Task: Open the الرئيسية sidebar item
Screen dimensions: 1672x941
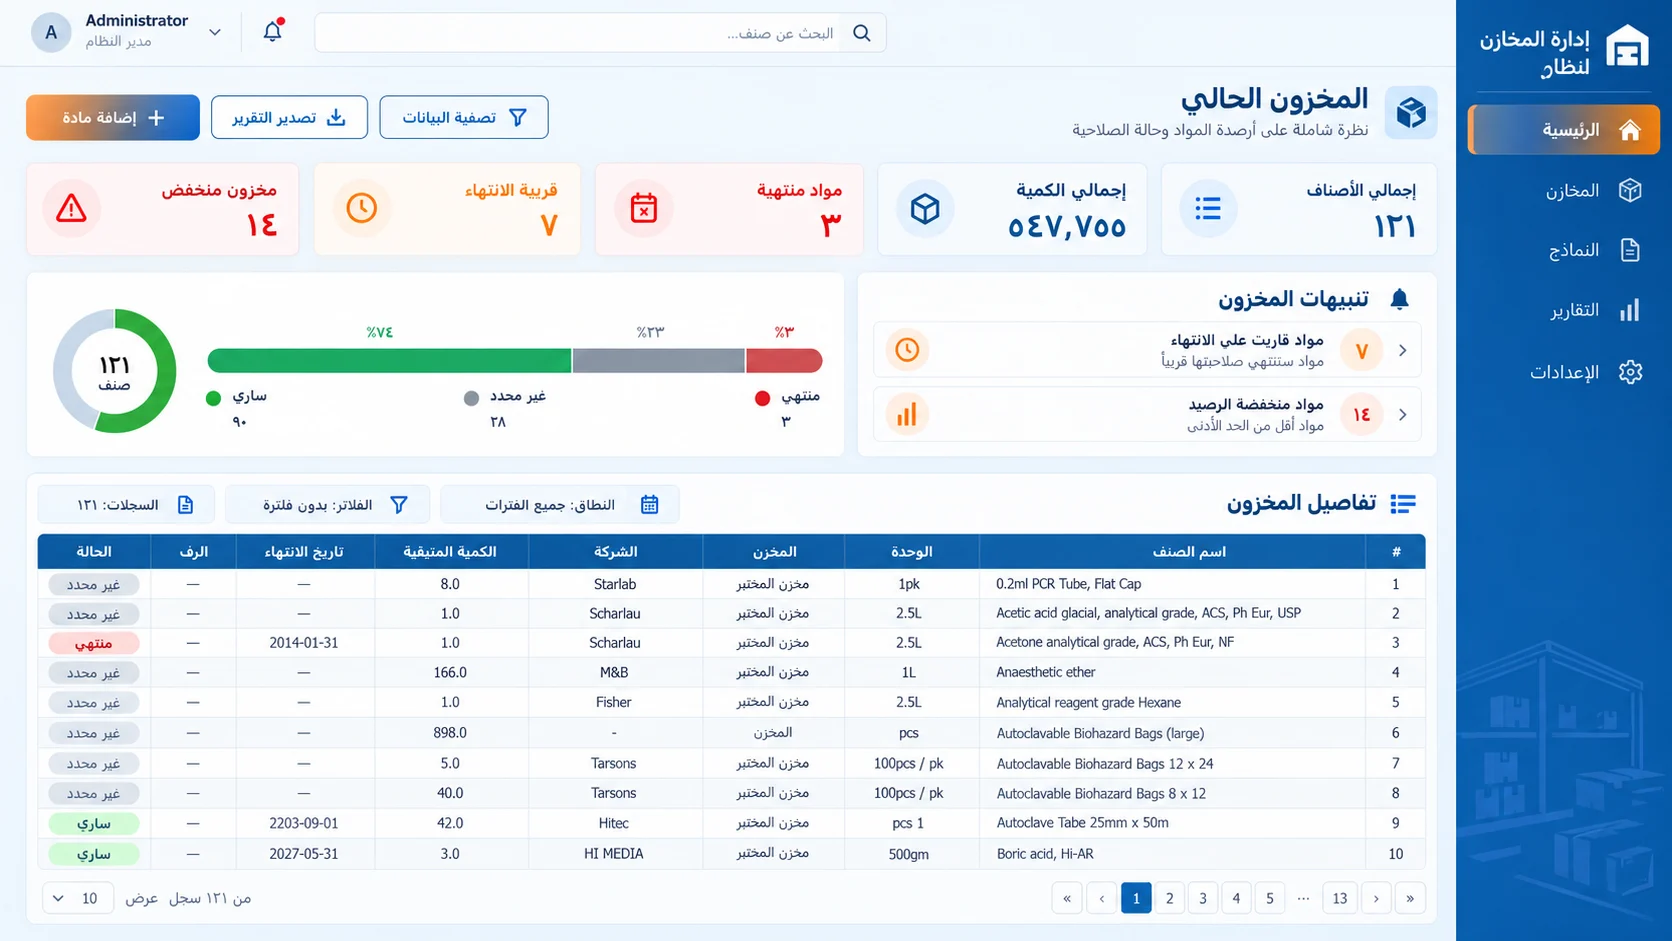Action: pyautogui.click(x=1563, y=130)
